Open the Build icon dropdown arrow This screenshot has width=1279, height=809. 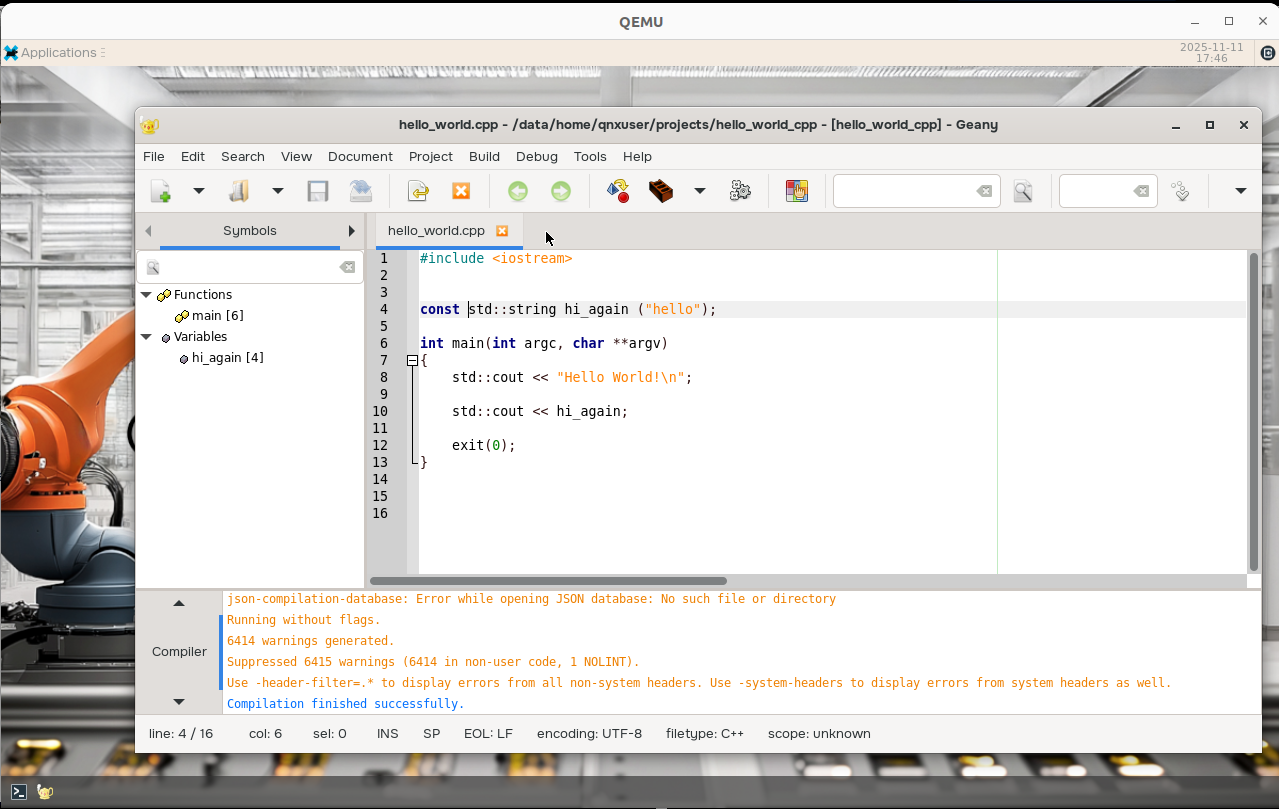click(700, 191)
